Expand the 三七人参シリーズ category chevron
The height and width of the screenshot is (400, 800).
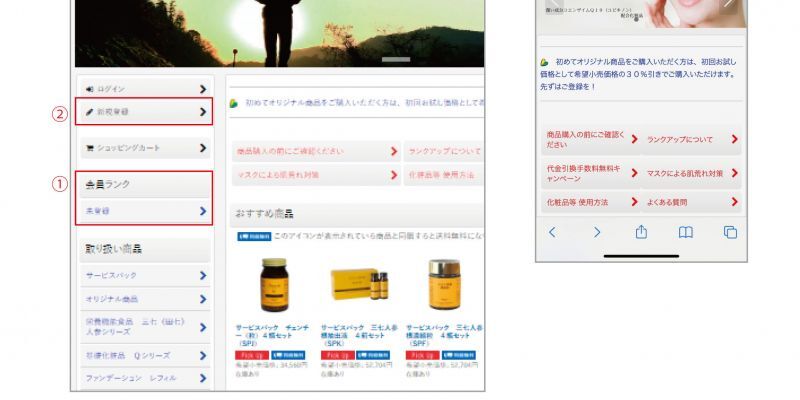[x=203, y=327]
